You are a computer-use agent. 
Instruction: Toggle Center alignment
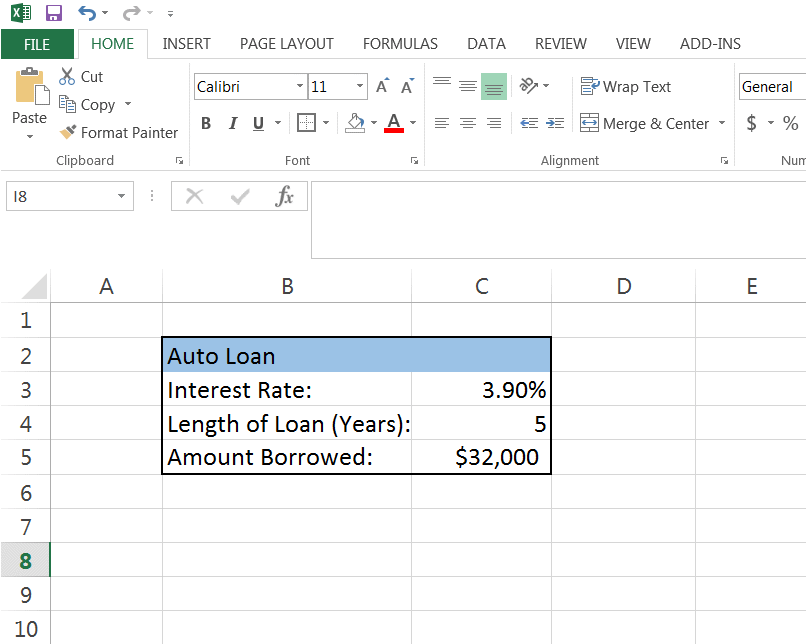(468, 123)
